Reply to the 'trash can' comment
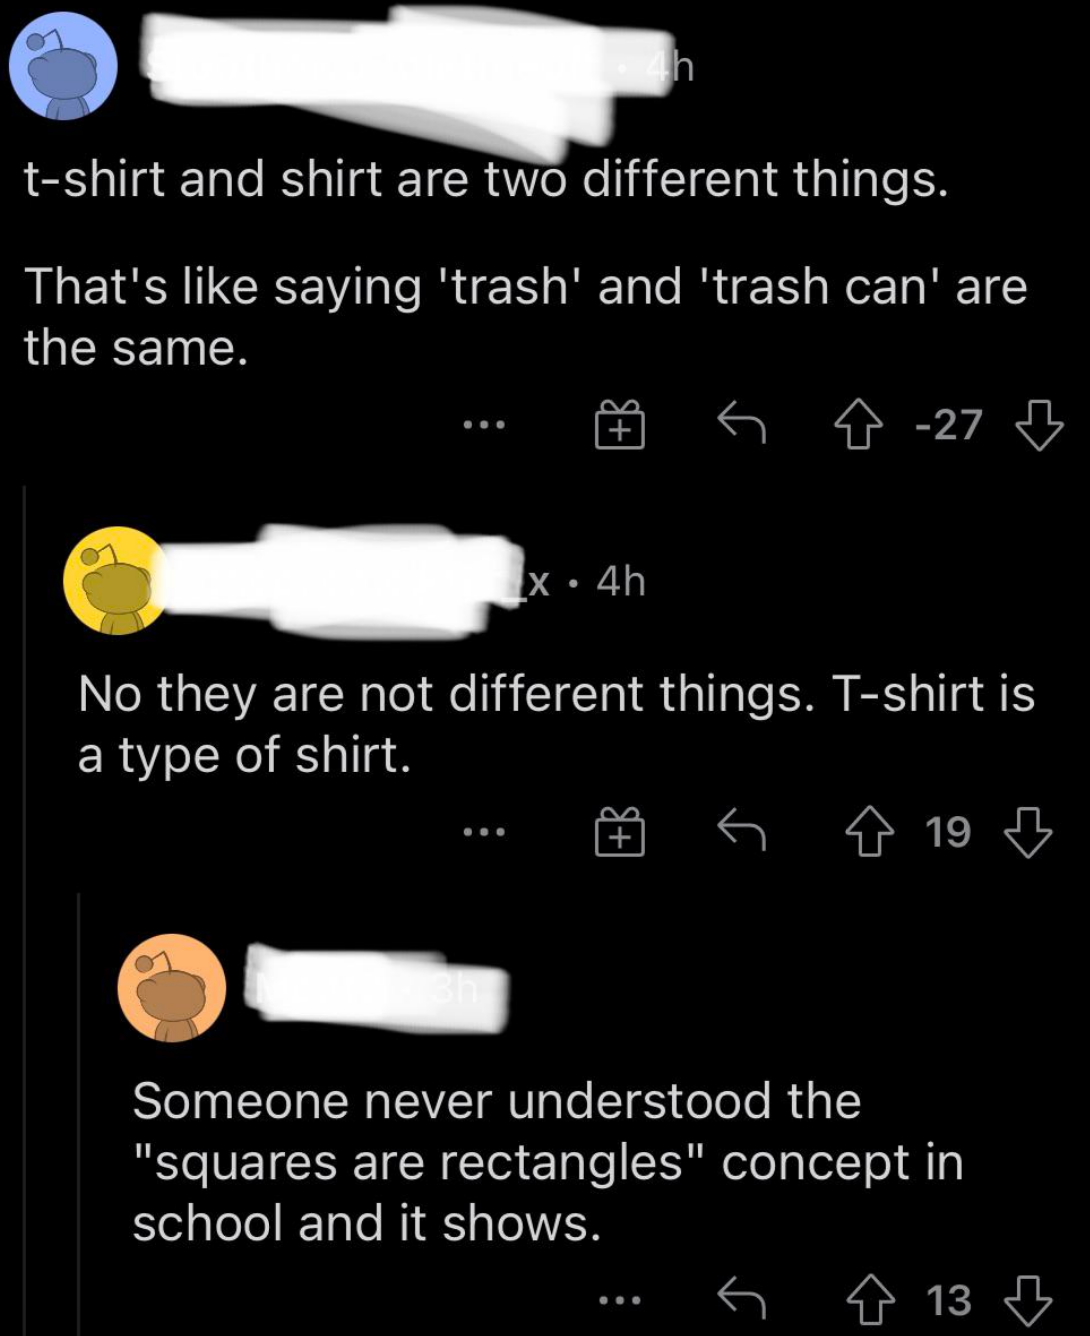Viewport: 1090px width, 1336px height. 742,424
